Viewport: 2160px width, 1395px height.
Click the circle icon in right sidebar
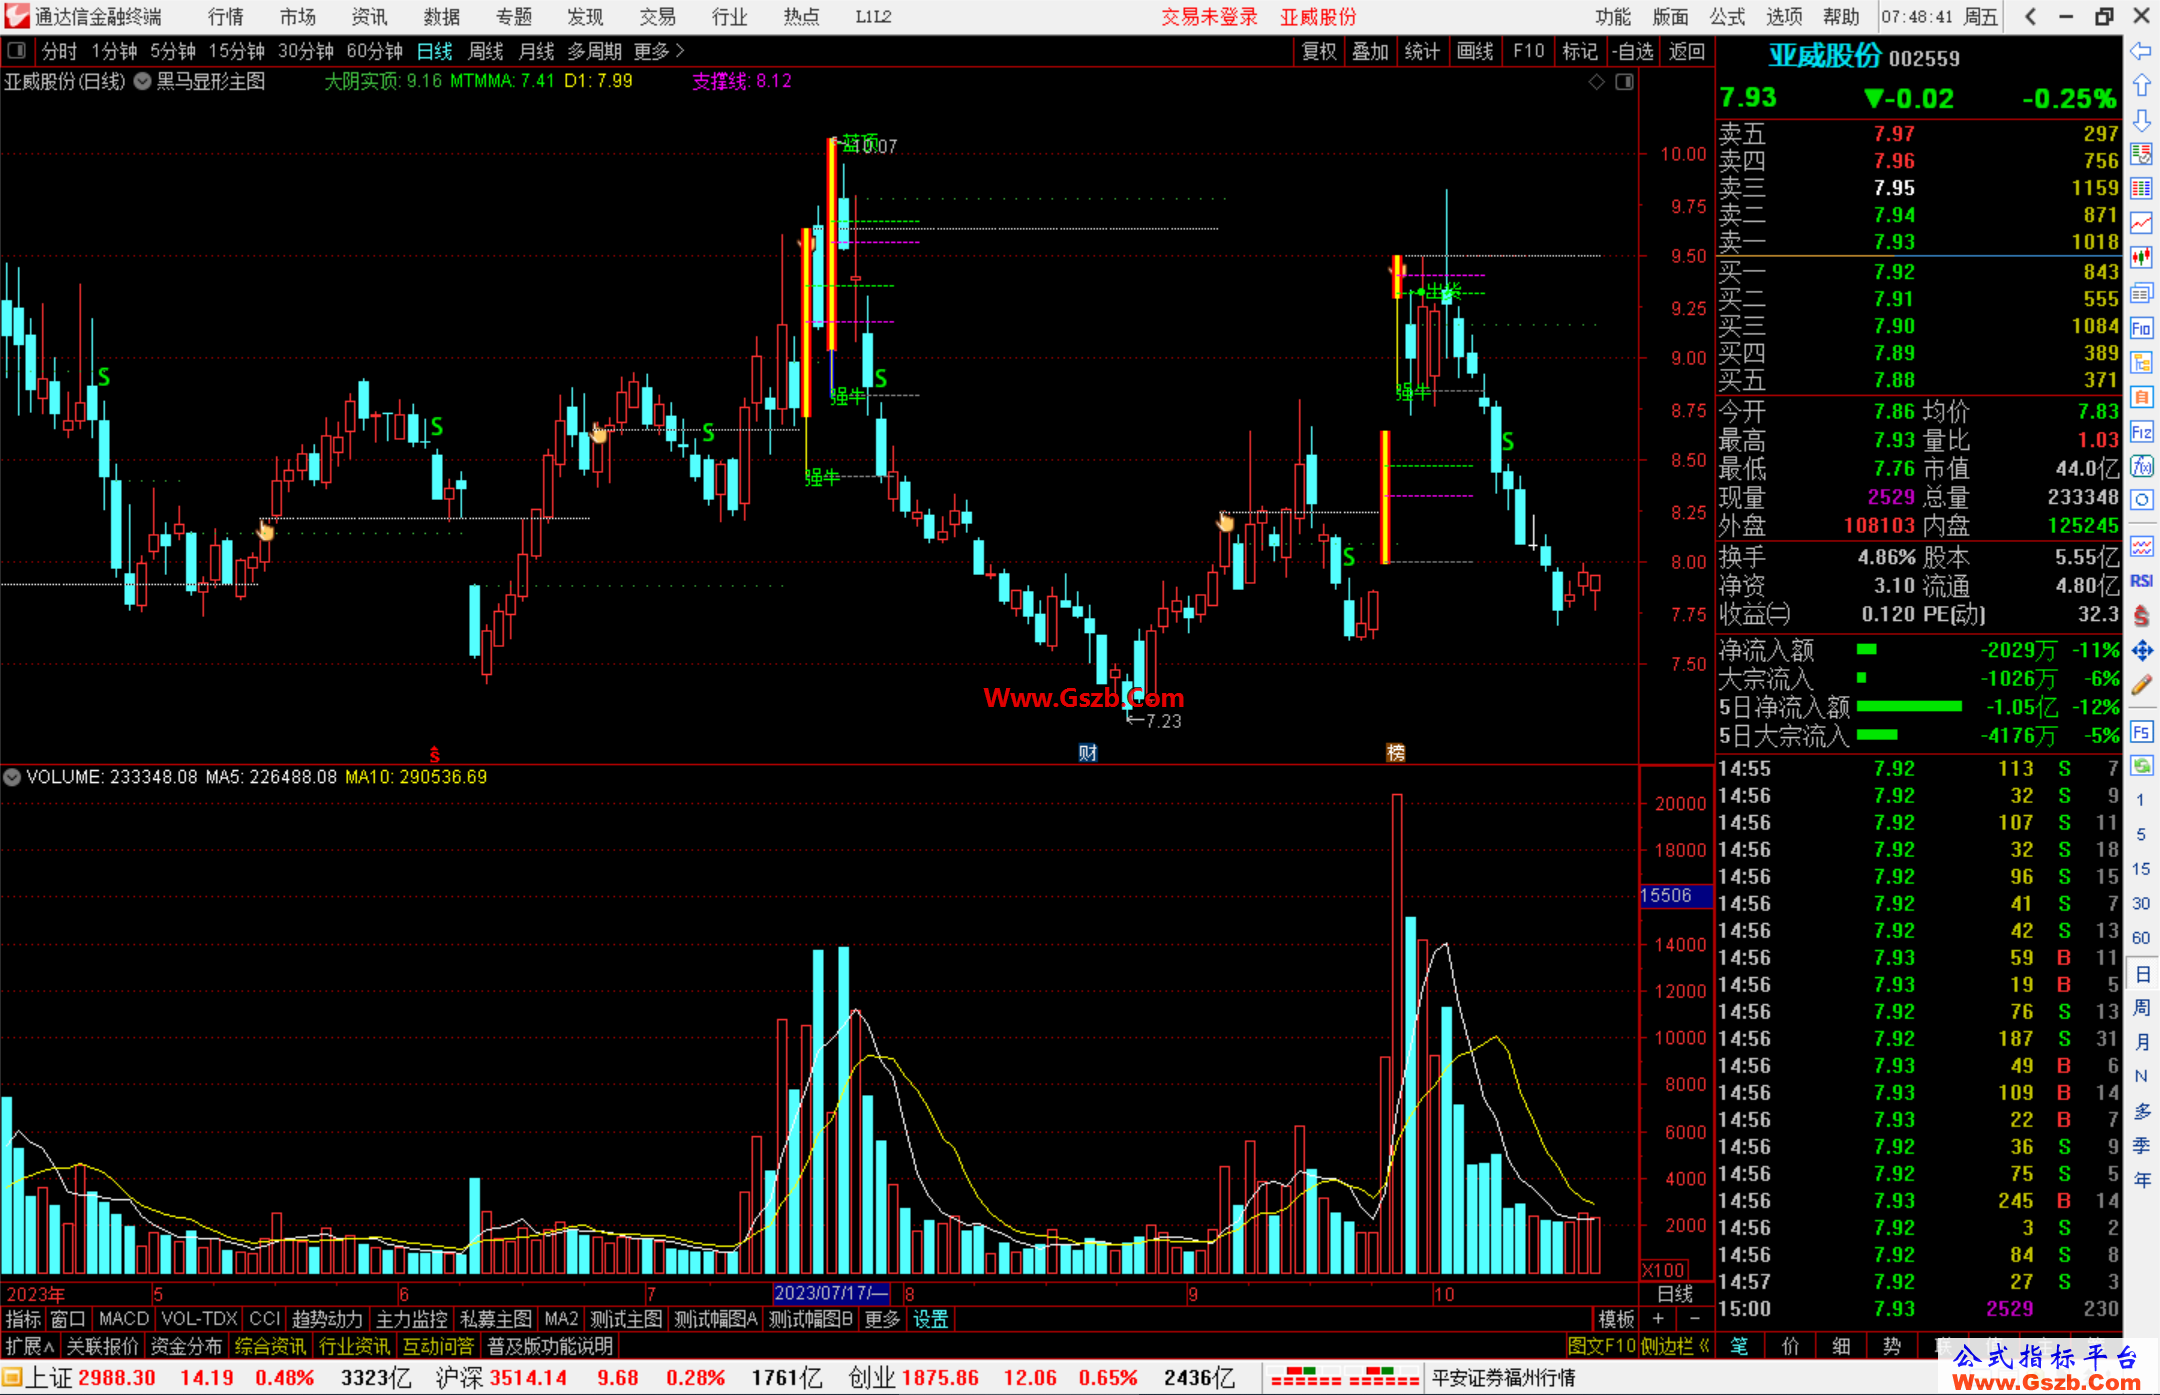2141,500
